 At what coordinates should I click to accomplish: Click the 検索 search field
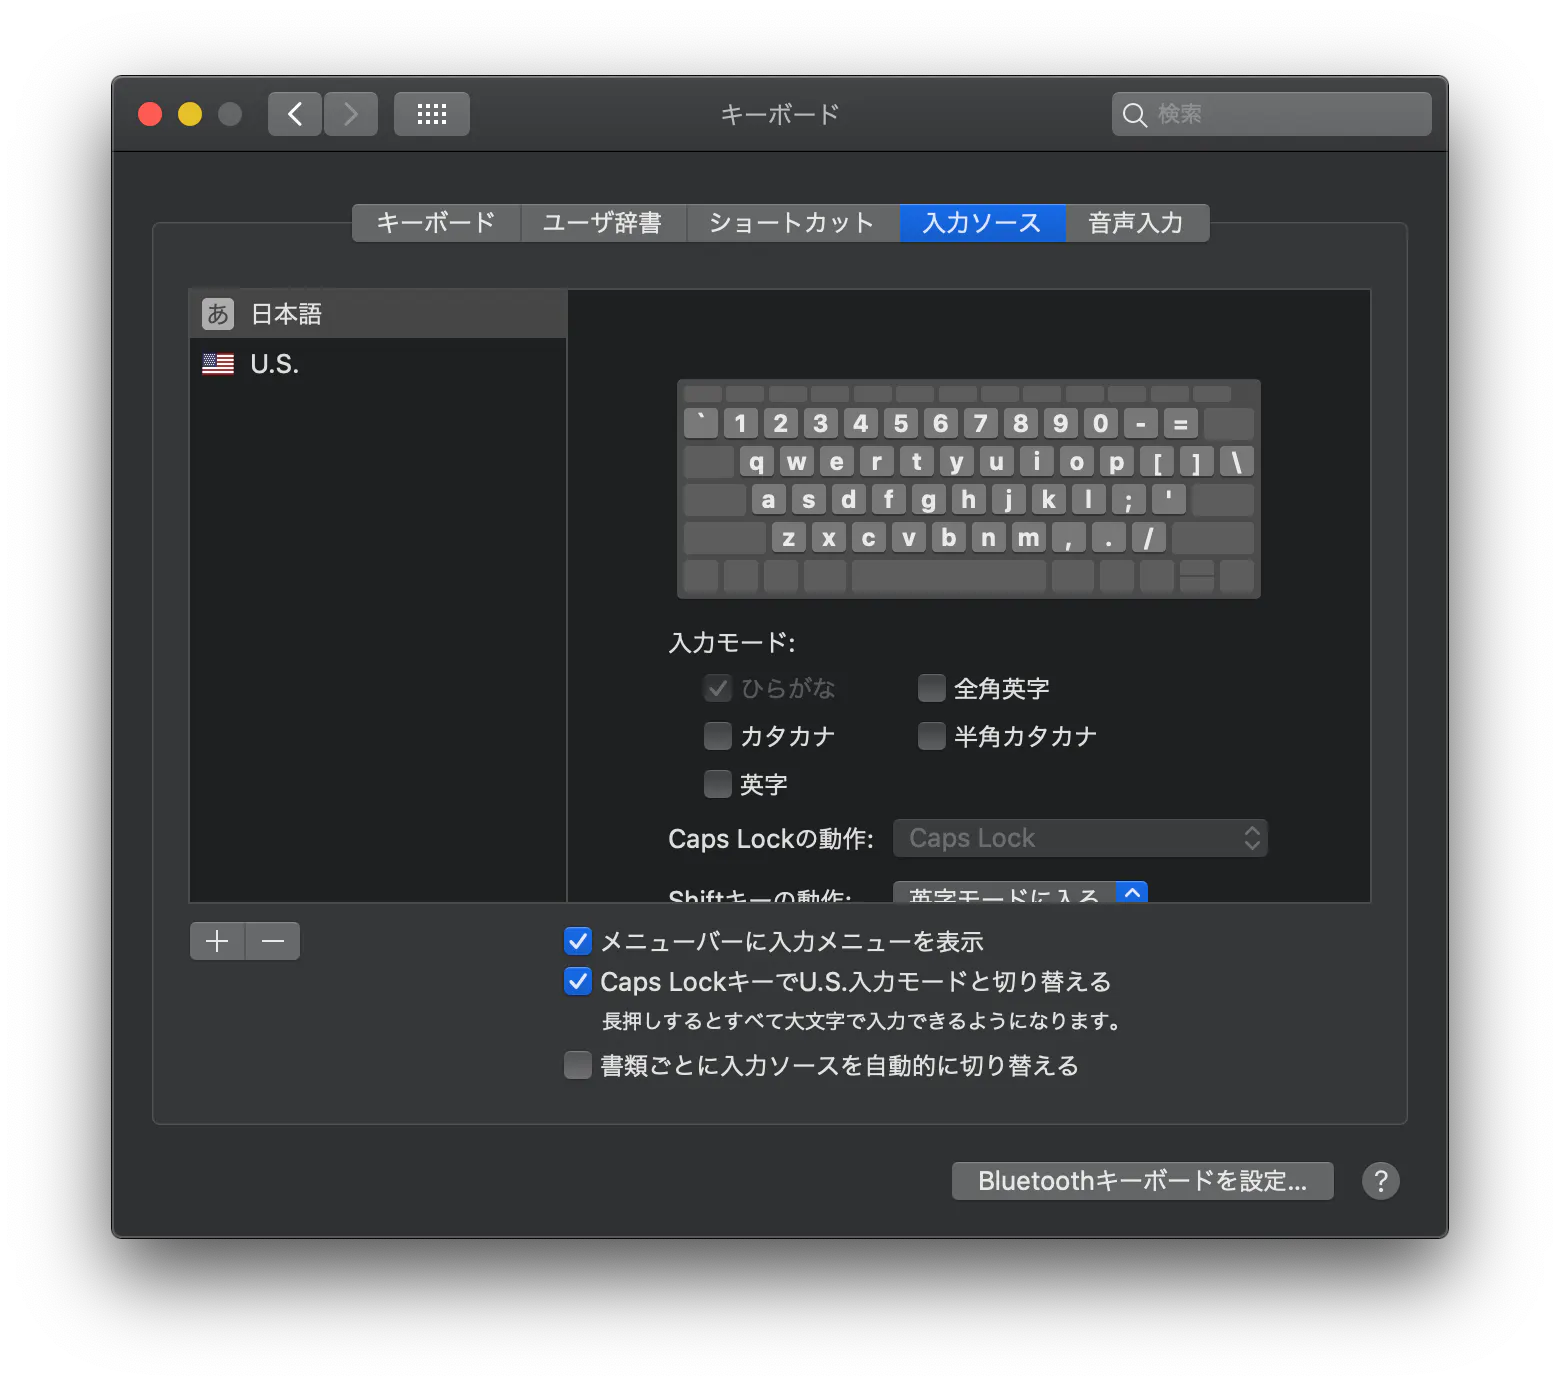tap(1270, 113)
